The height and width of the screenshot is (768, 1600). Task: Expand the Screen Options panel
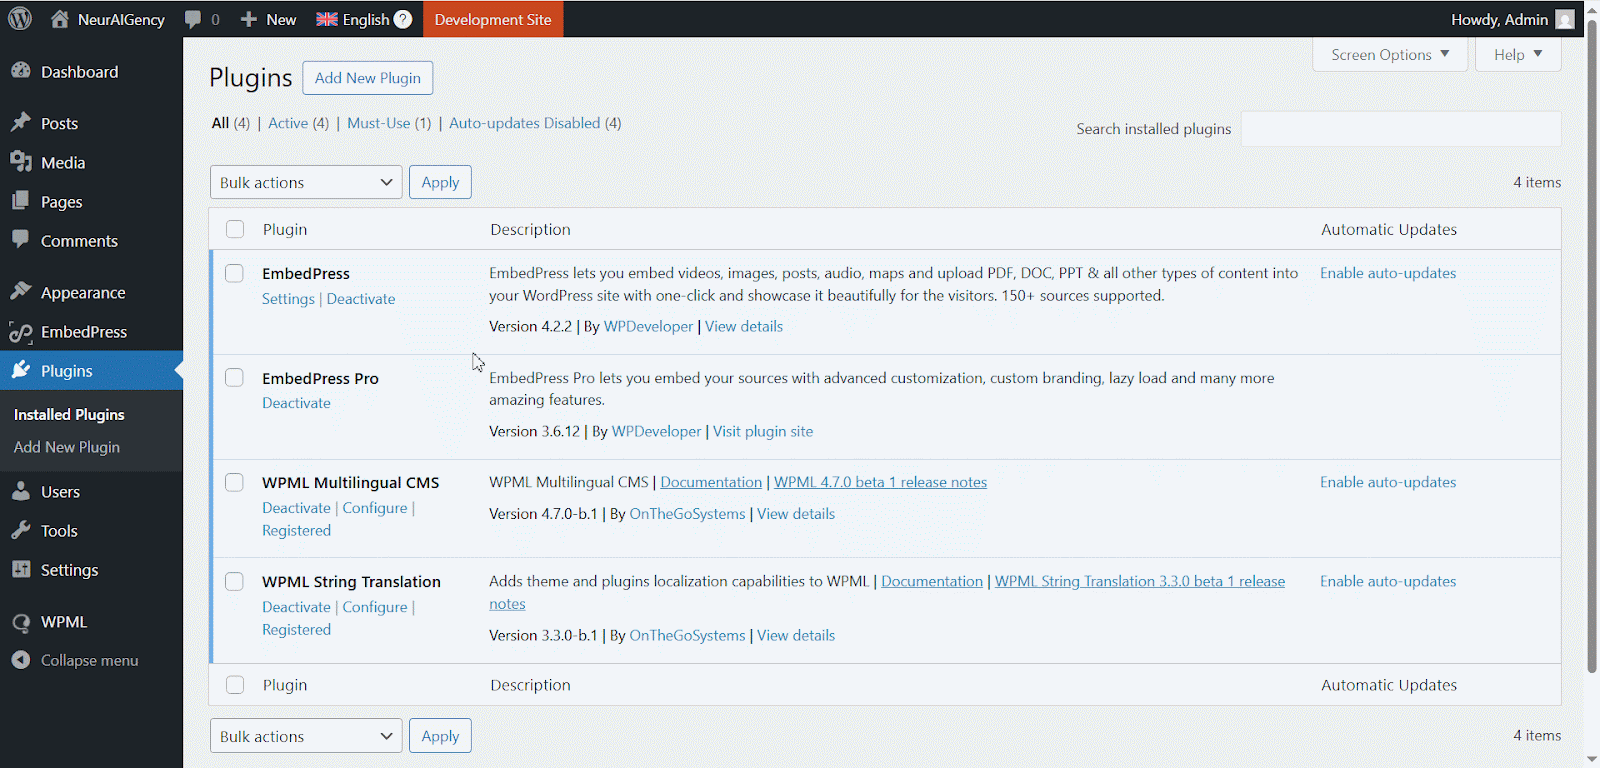pos(1390,55)
